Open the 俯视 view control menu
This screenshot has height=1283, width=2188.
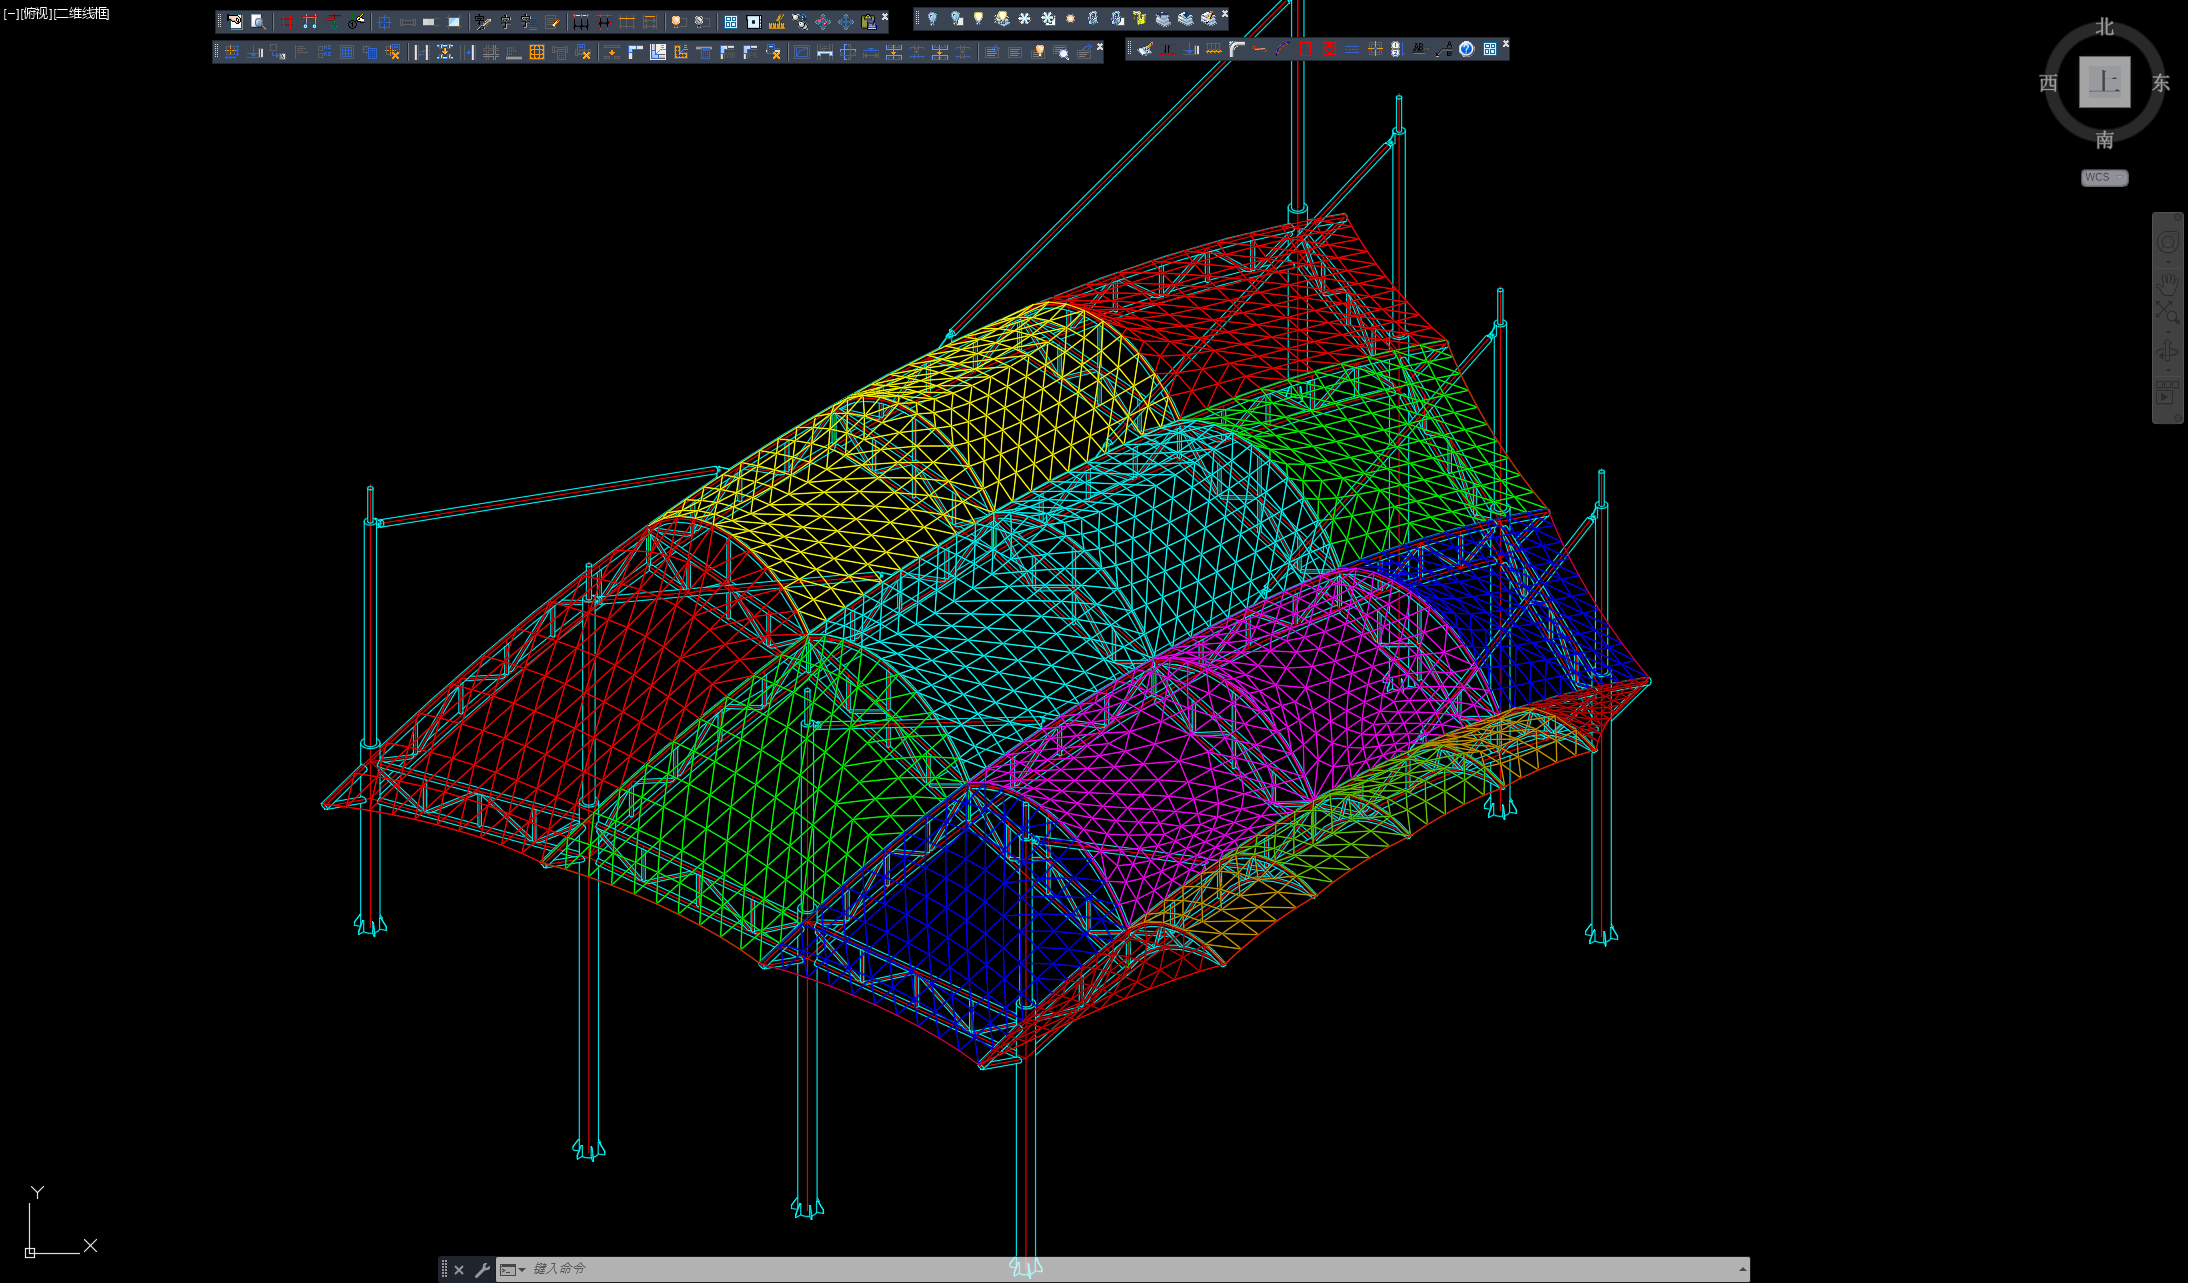click(x=36, y=13)
